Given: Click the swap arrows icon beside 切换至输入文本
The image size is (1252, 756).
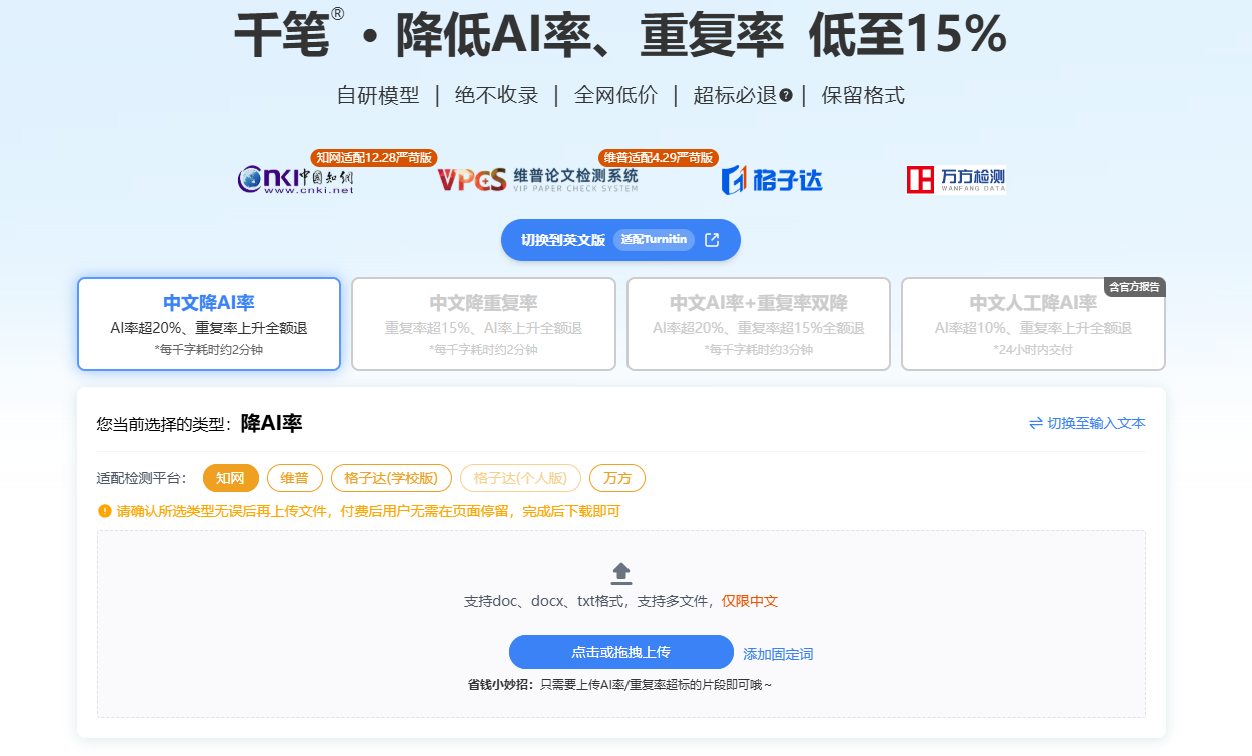Looking at the screenshot, I should [1036, 423].
